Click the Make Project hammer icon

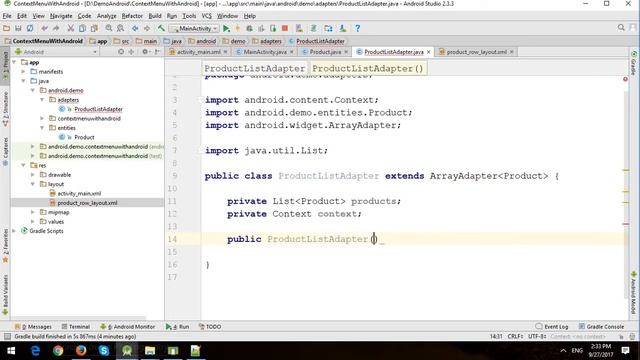pyautogui.click(x=161, y=29)
